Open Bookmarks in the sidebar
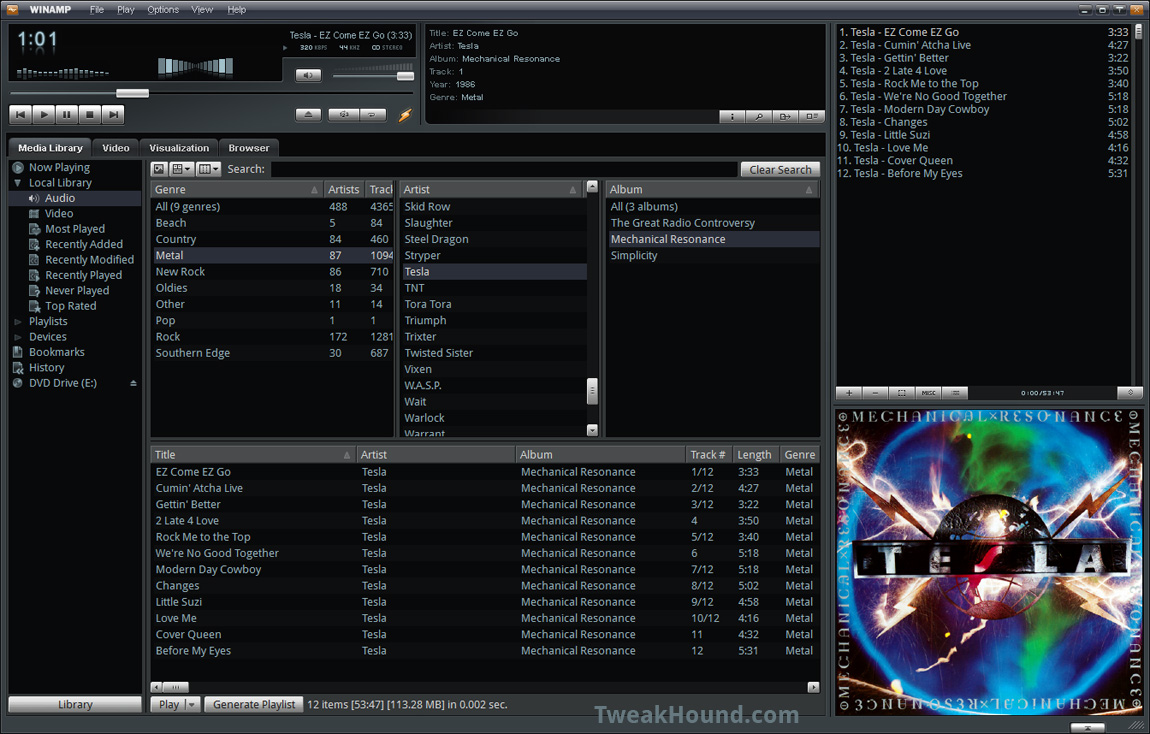The width and height of the screenshot is (1150, 734). (x=56, y=352)
